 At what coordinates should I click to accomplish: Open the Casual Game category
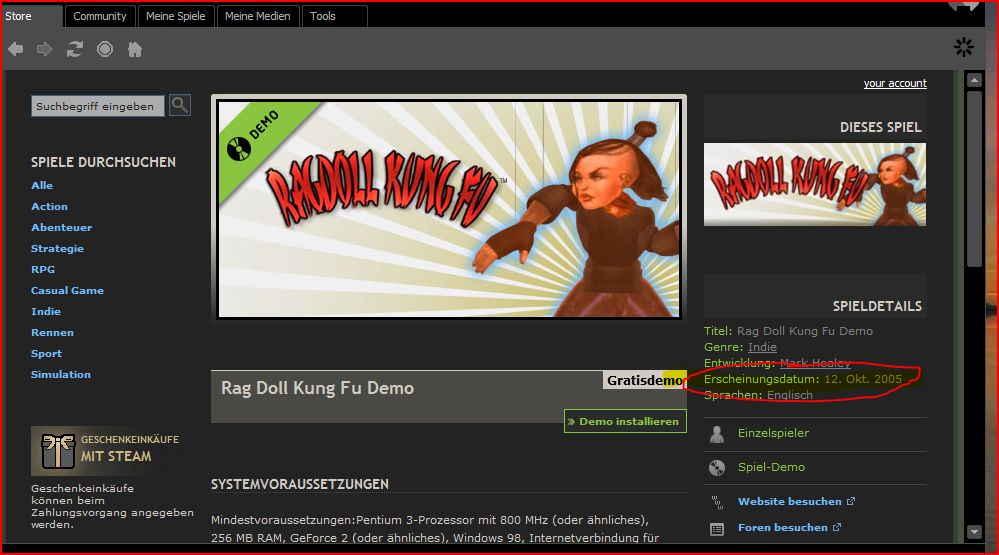67,291
